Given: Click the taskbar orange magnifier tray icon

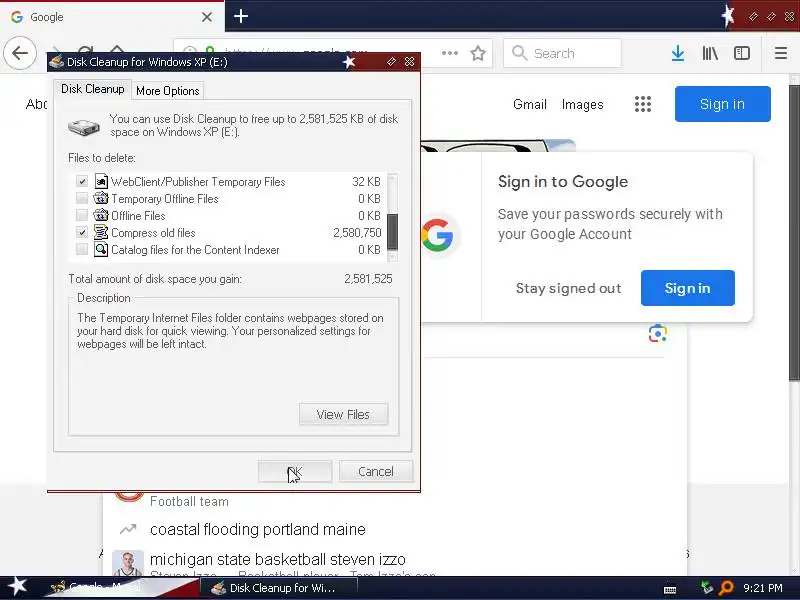Looking at the screenshot, I should click(x=726, y=588).
